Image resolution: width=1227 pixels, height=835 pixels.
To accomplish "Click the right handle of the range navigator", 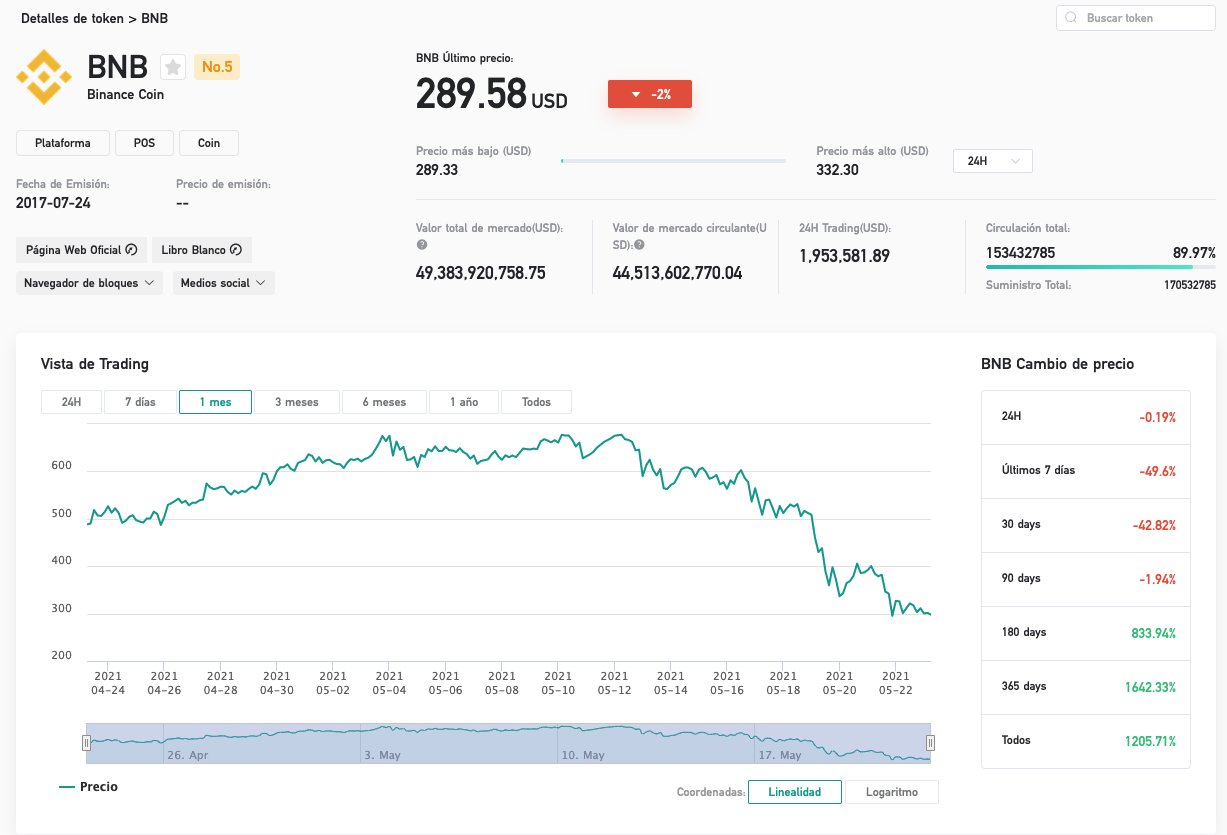I will coord(930,742).
